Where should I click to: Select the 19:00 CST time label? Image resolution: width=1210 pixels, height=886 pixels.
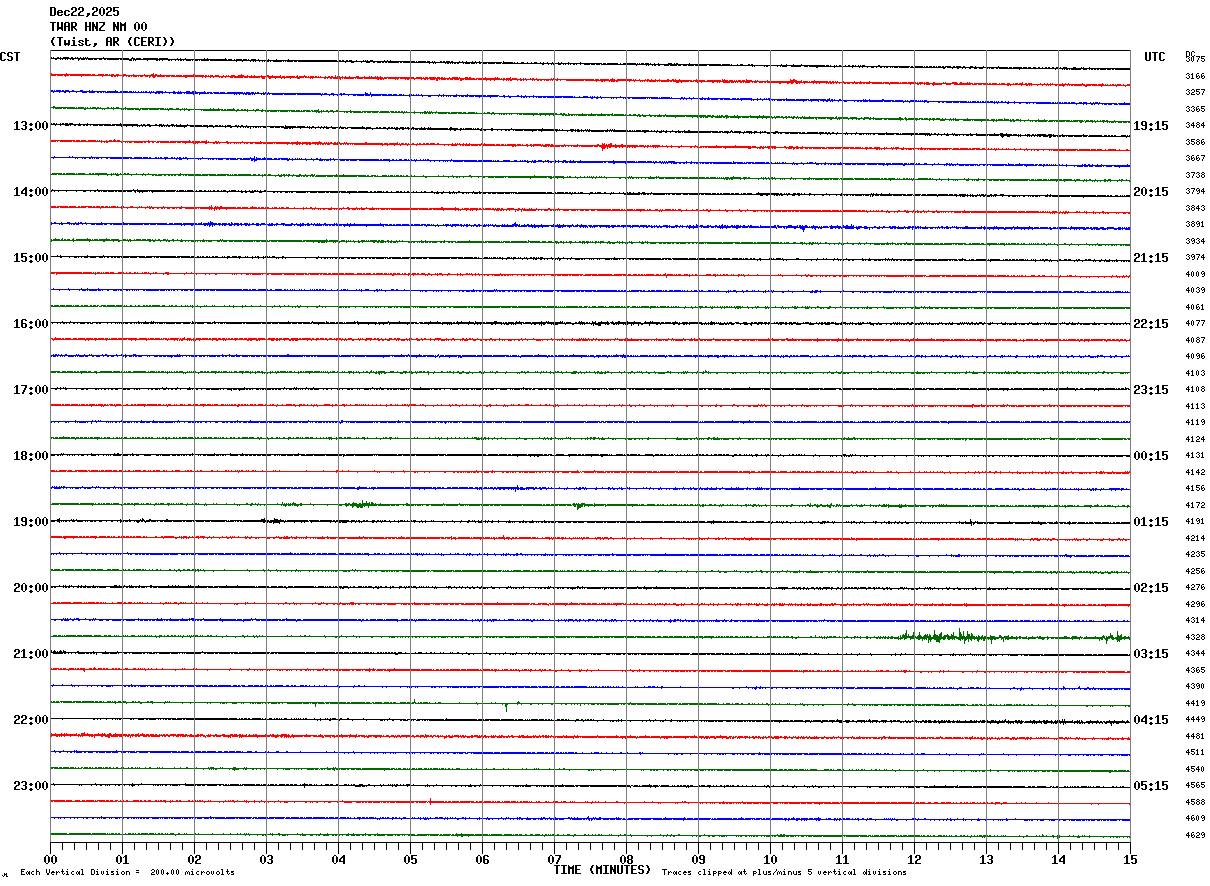pyautogui.click(x=31, y=522)
